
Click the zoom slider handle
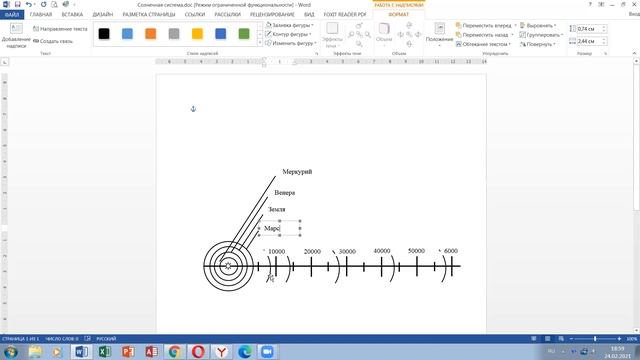coord(595,339)
